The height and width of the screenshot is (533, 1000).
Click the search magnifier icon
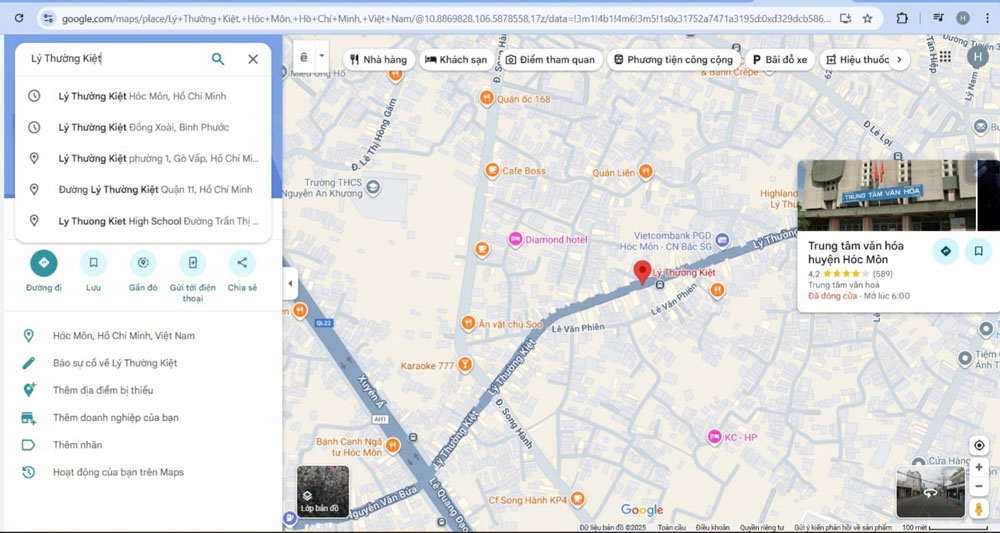[x=218, y=59]
